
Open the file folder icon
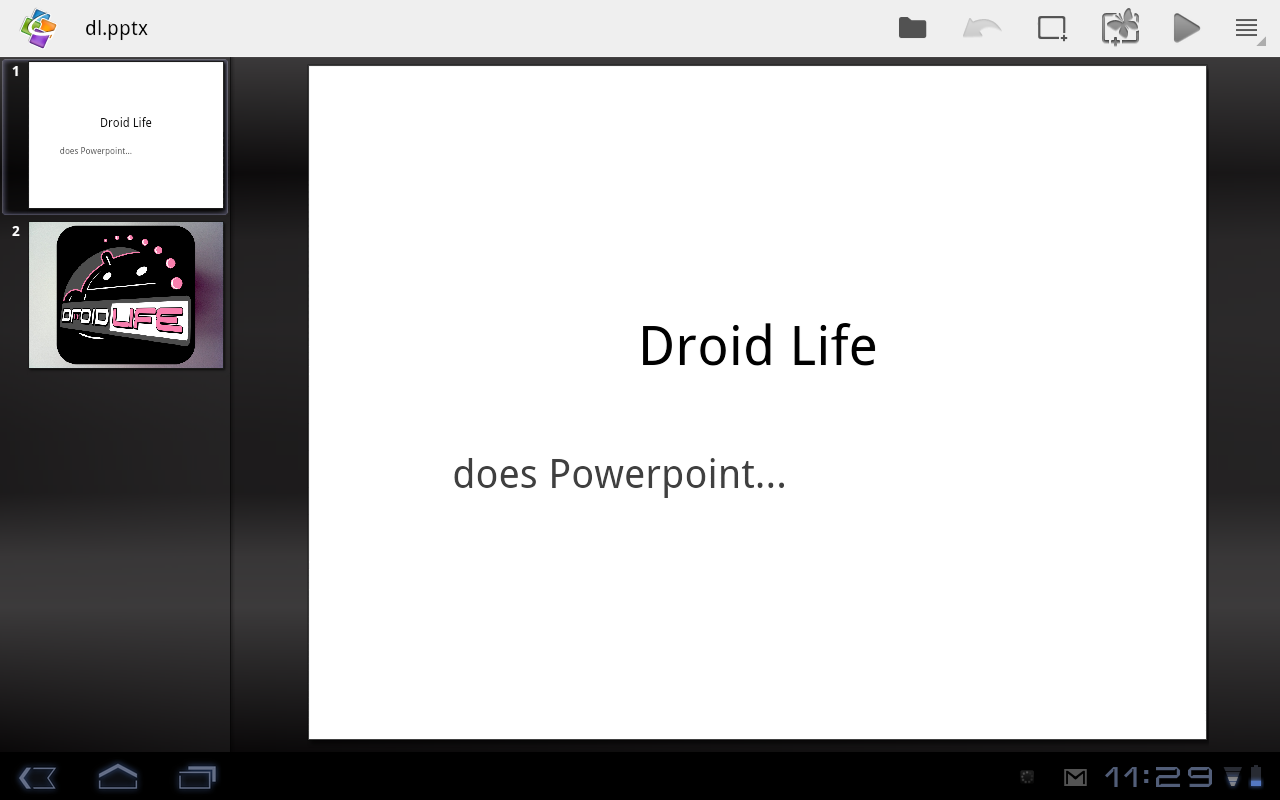pyautogui.click(x=912, y=28)
